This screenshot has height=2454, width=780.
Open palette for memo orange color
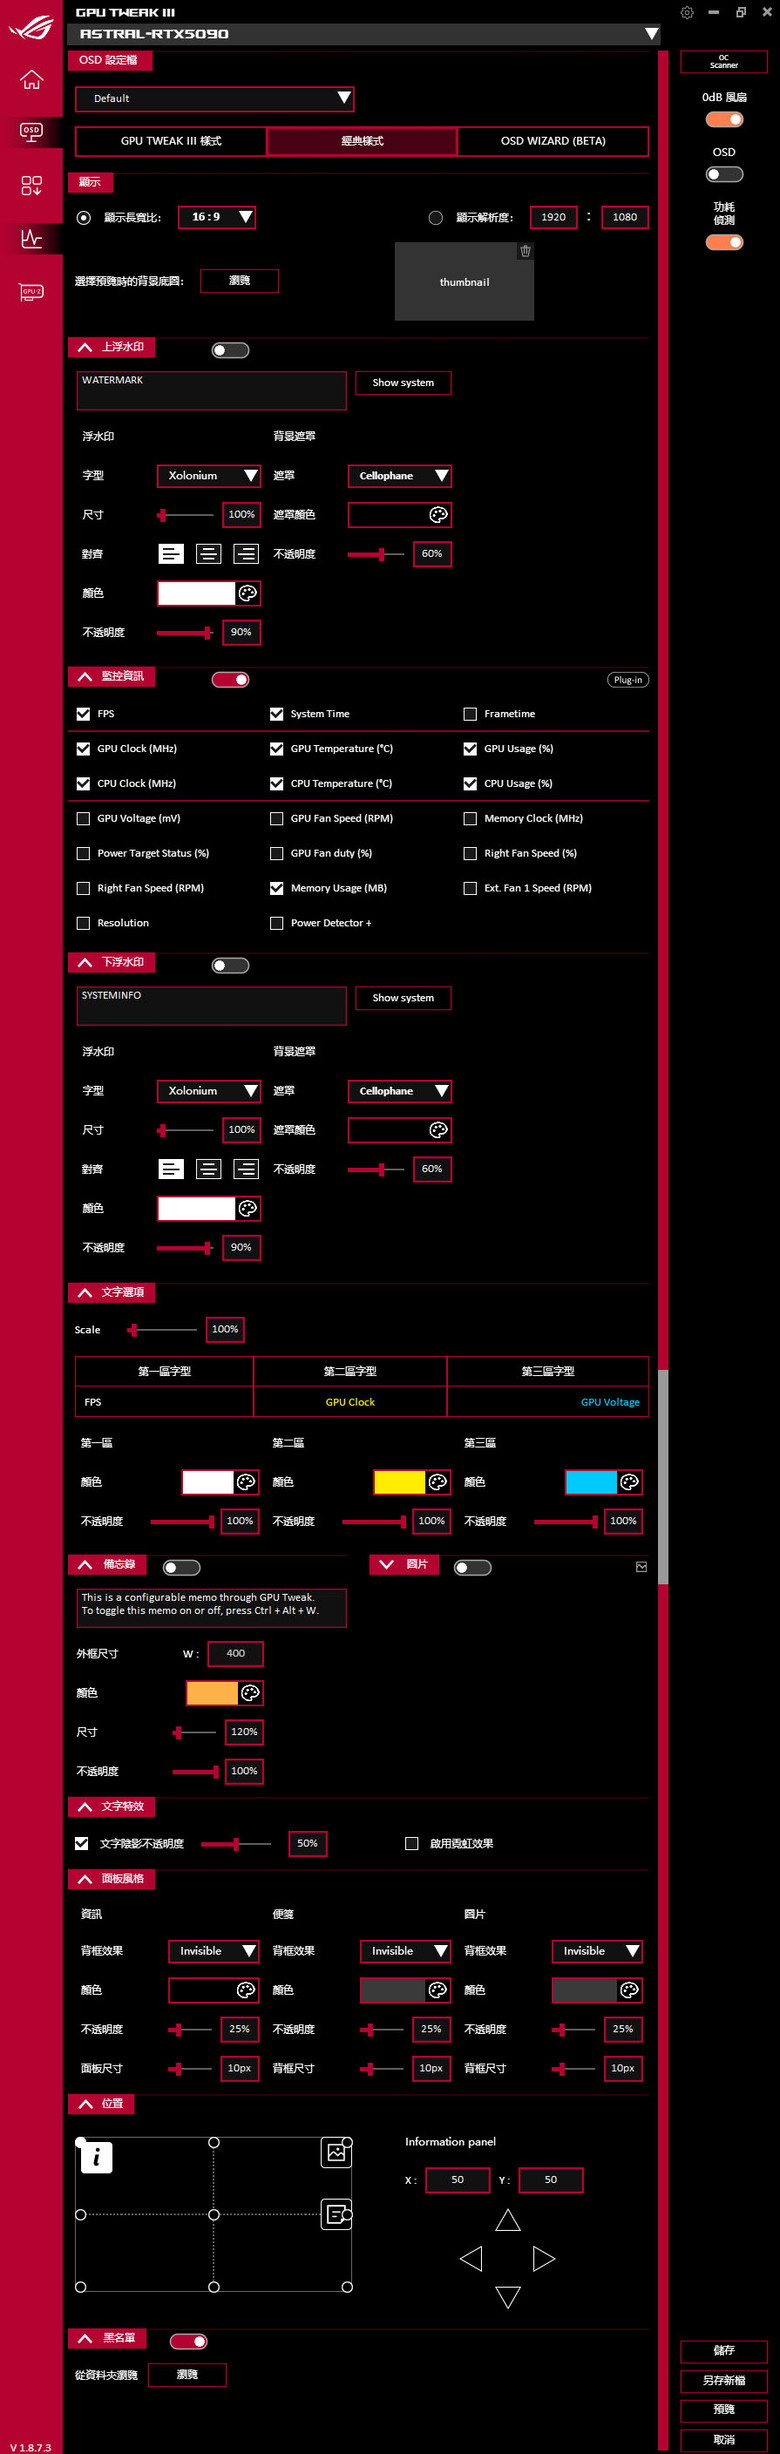(x=250, y=1693)
